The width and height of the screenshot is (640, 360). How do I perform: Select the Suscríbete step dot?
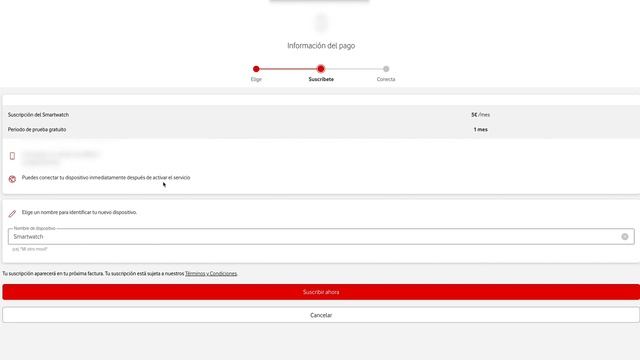click(321, 69)
